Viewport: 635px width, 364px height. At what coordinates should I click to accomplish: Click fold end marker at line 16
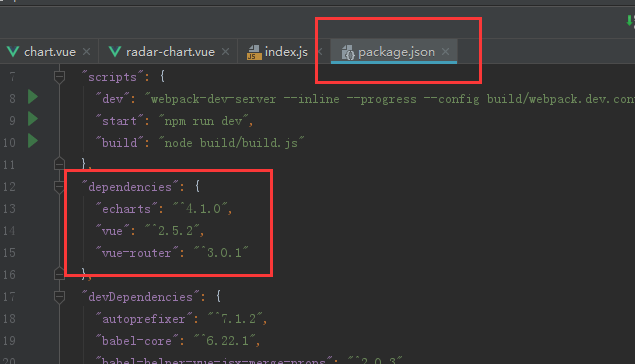click(59, 274)
